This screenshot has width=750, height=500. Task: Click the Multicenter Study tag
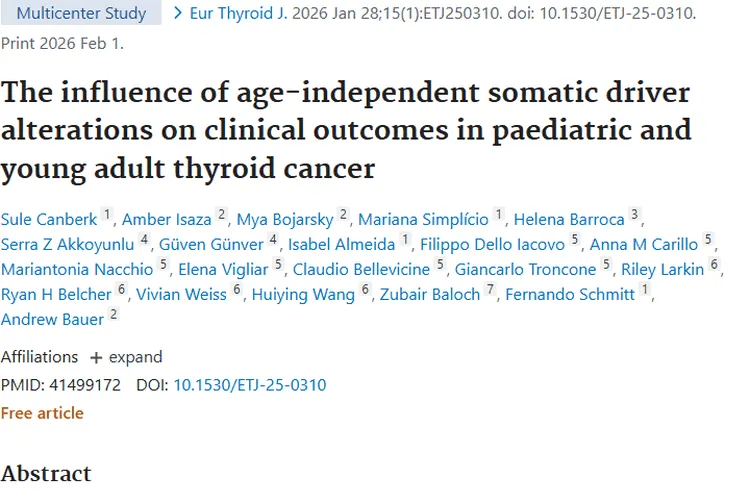point(82,14)
